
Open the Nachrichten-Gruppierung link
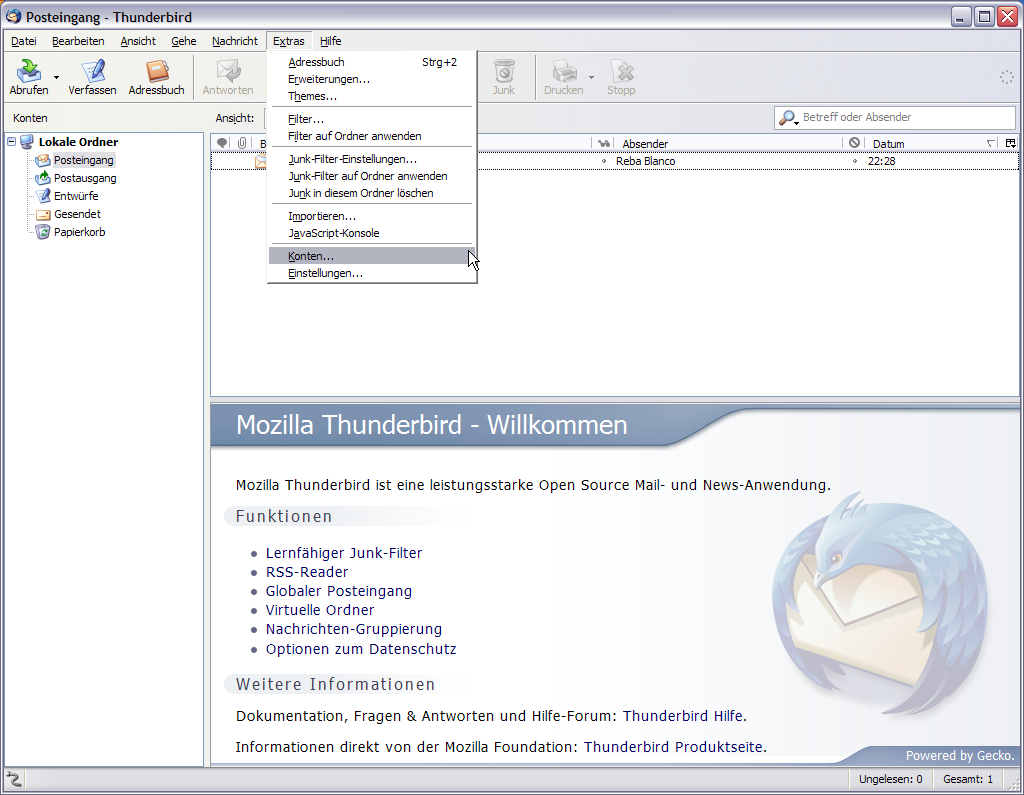pos(353,629)
